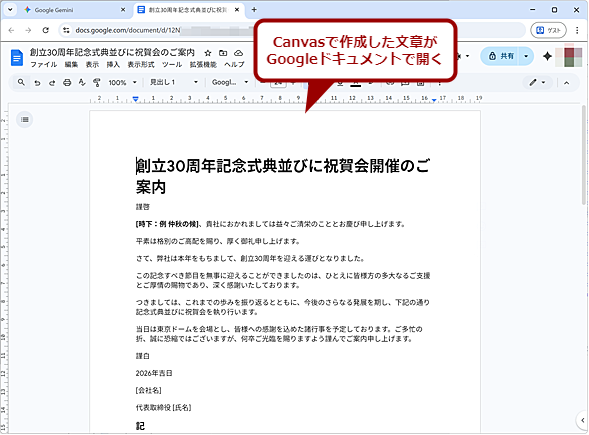Open the Google Docs home icon
Screen dimensions: 589x435
(17, 58)
